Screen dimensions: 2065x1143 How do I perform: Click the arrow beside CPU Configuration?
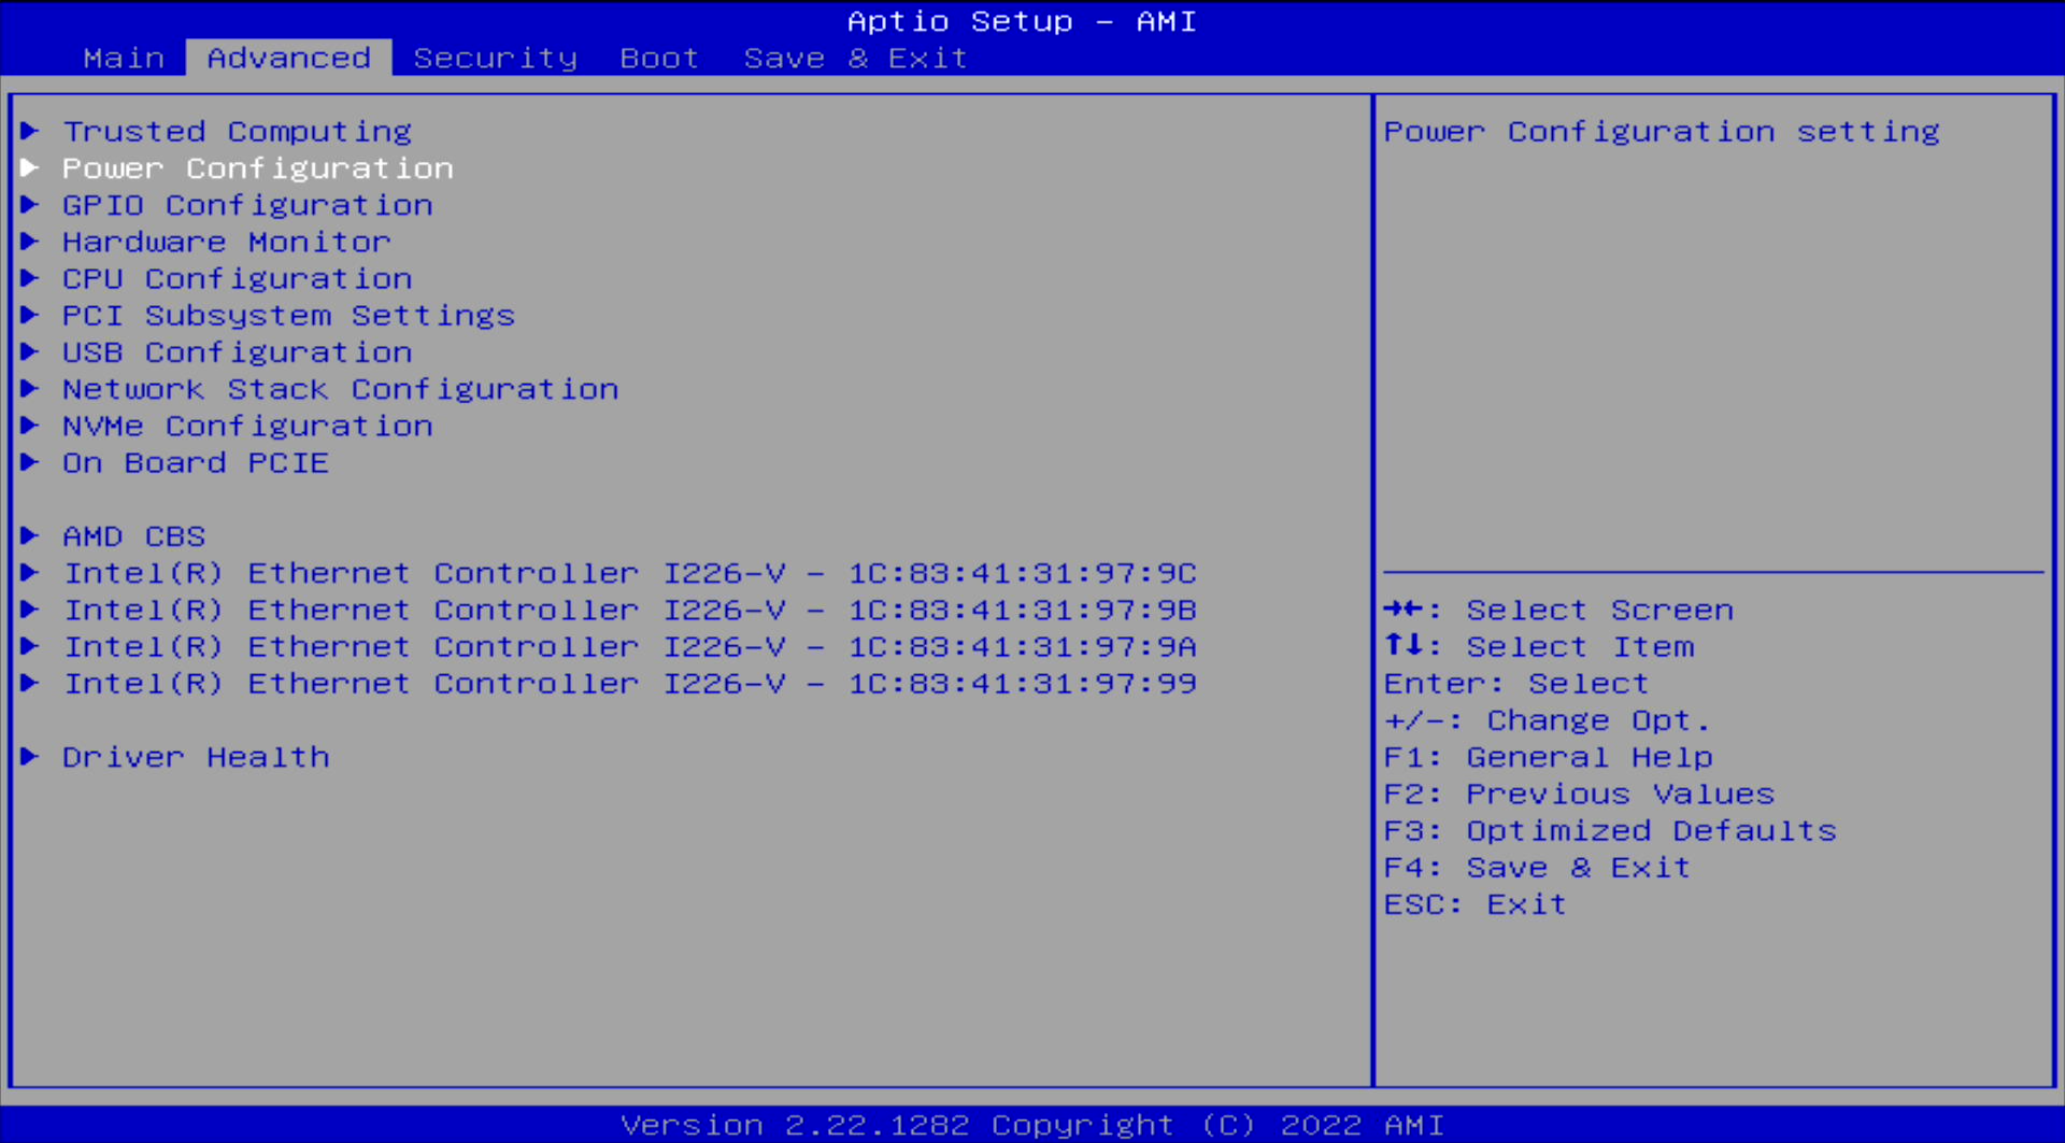click(x=30, y=278)
